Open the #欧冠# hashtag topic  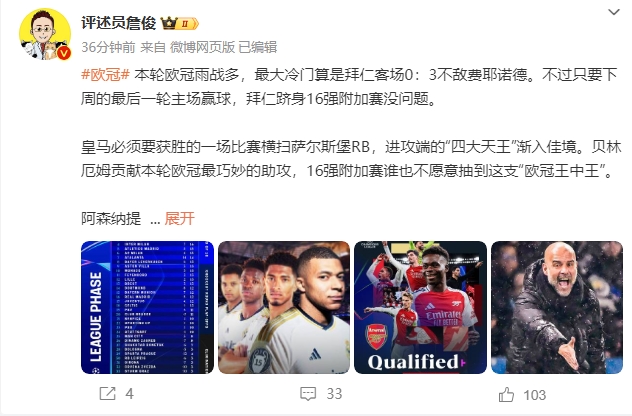[105, 75]
